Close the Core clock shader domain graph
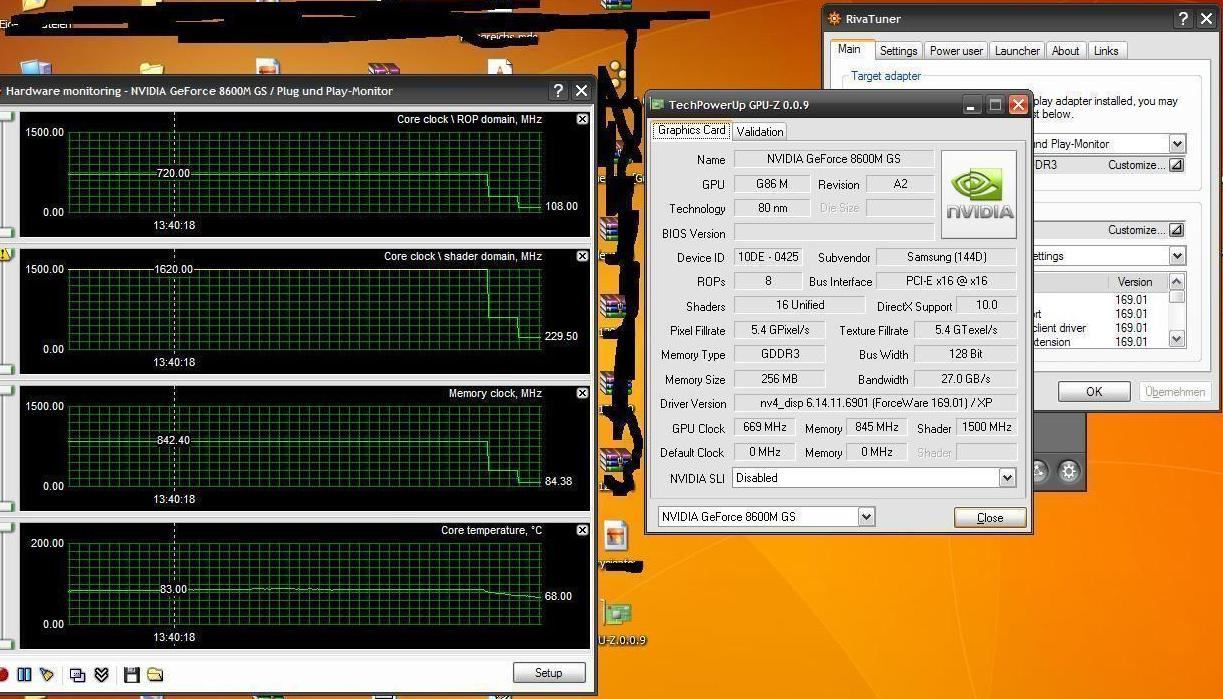Image resolution: width=1223 pixels, height=699 pixels. click(583, 256)
